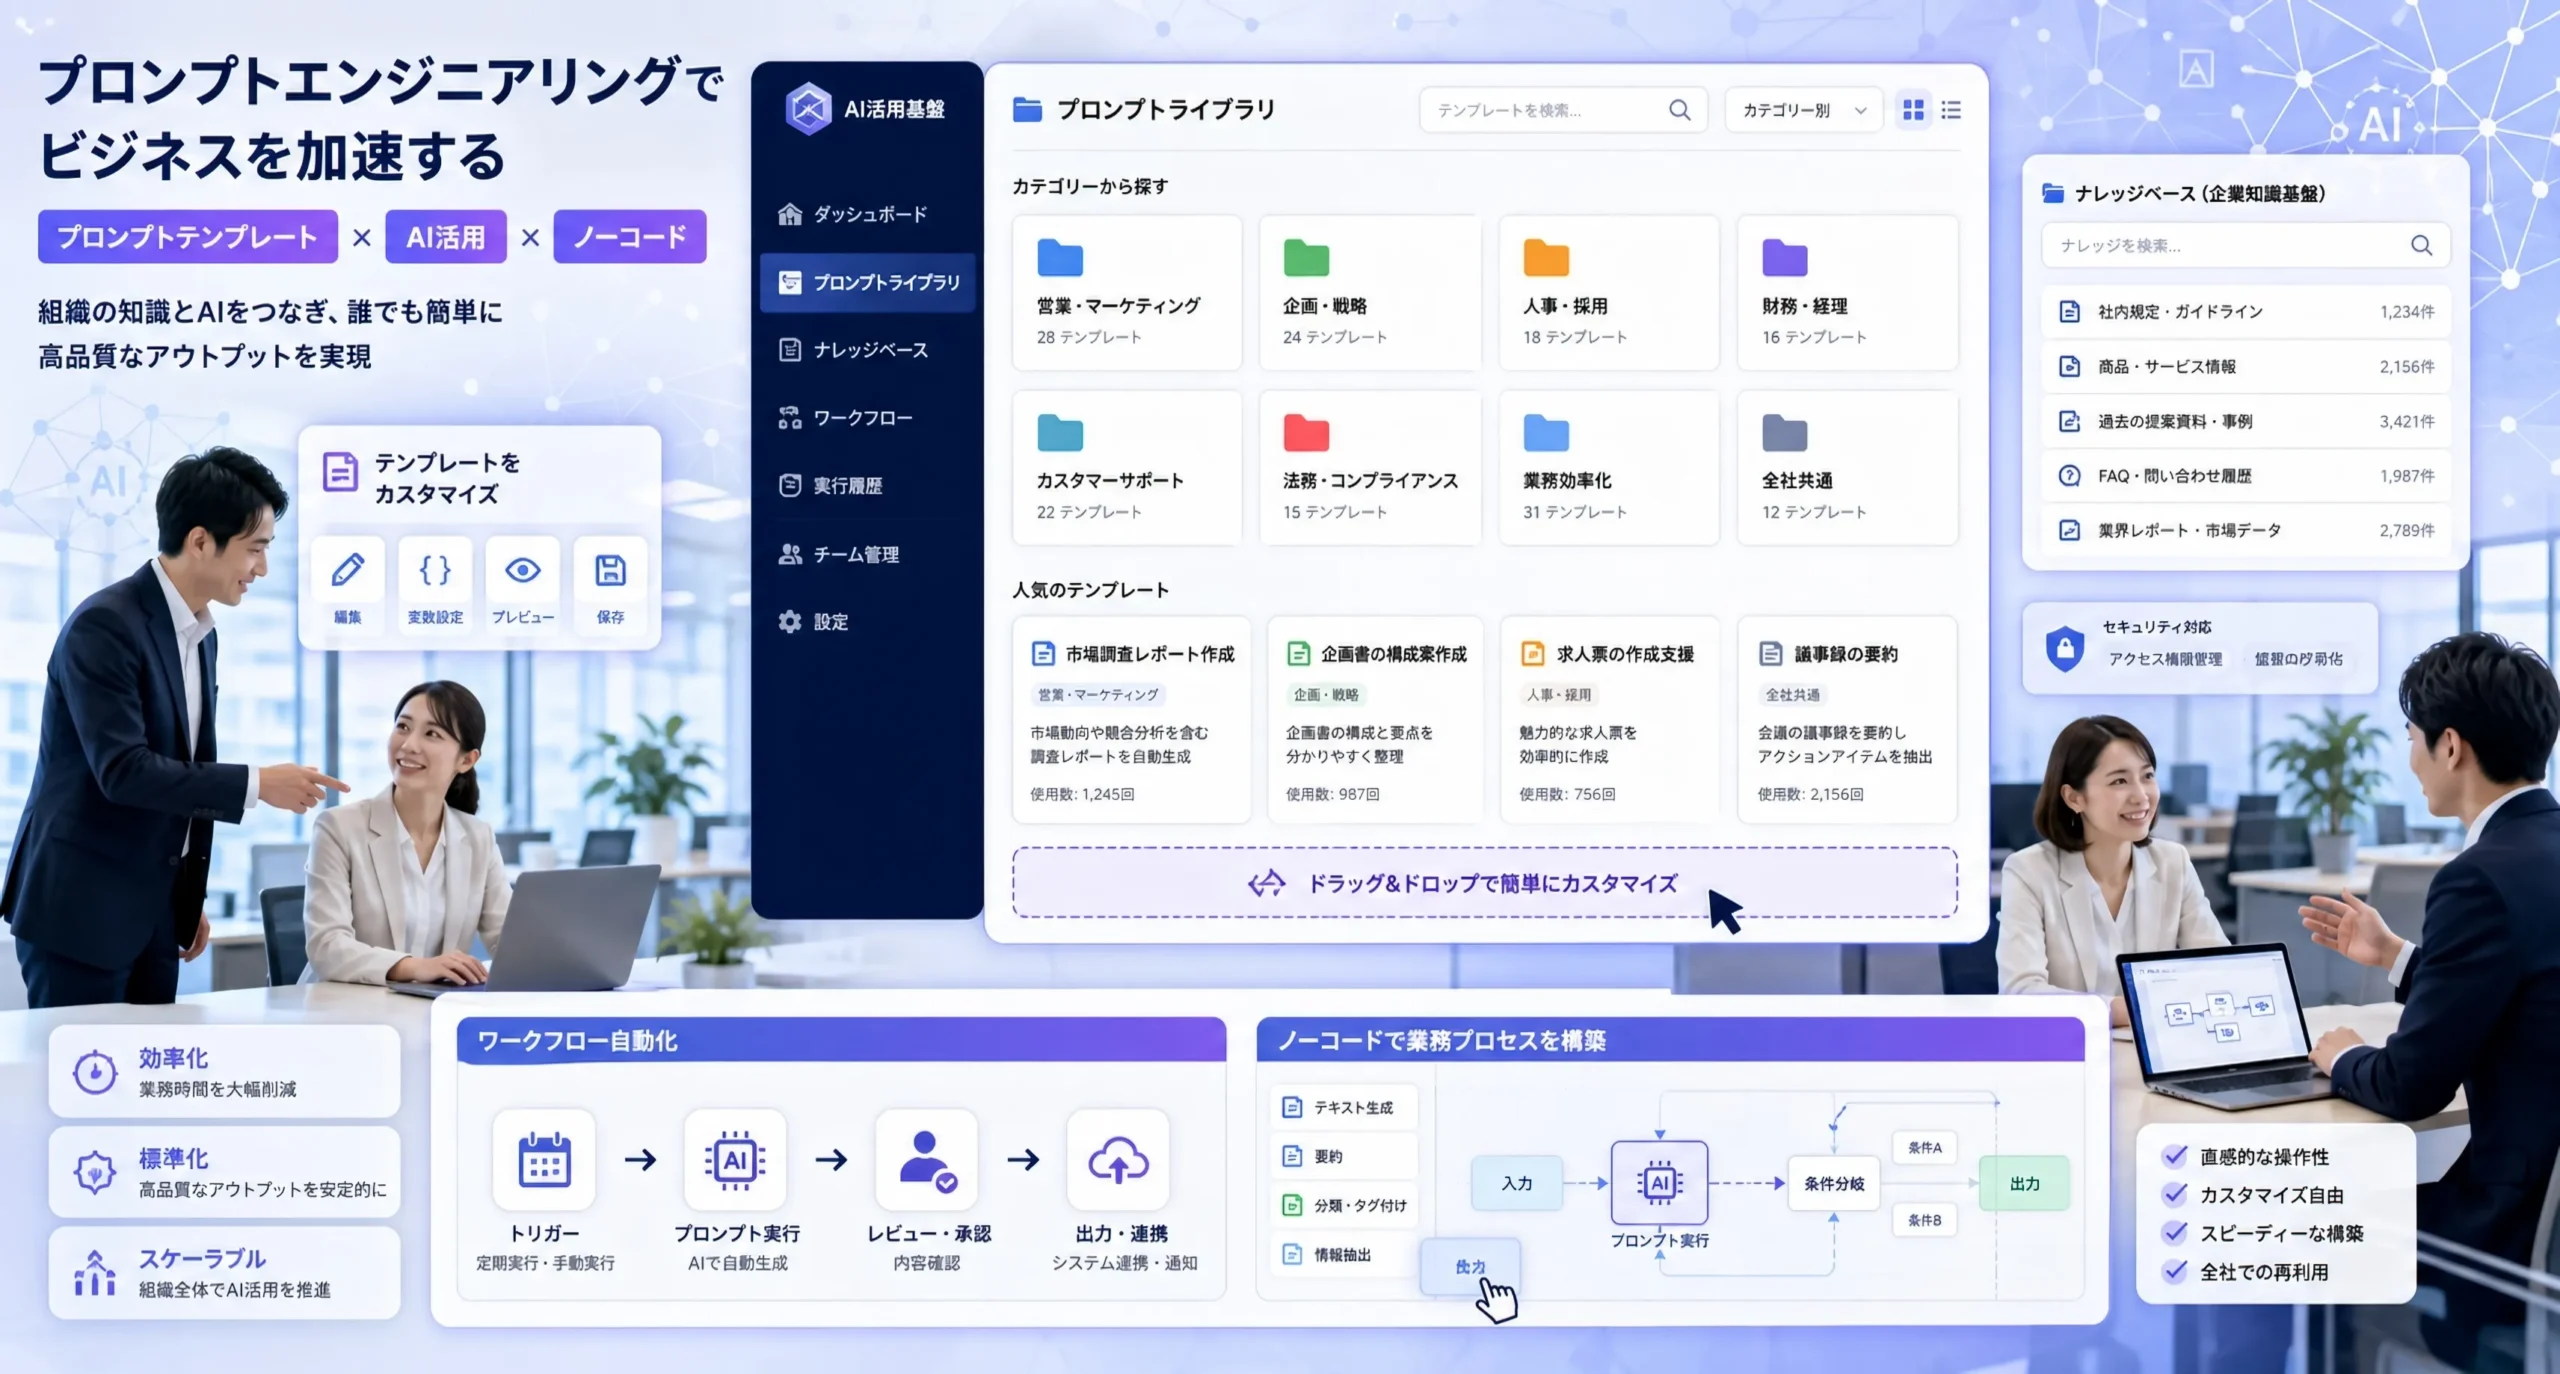The width and height of the screenshot is (2560, 1374).
Task: Open 設定 with the gear icon
Action: 868,622
